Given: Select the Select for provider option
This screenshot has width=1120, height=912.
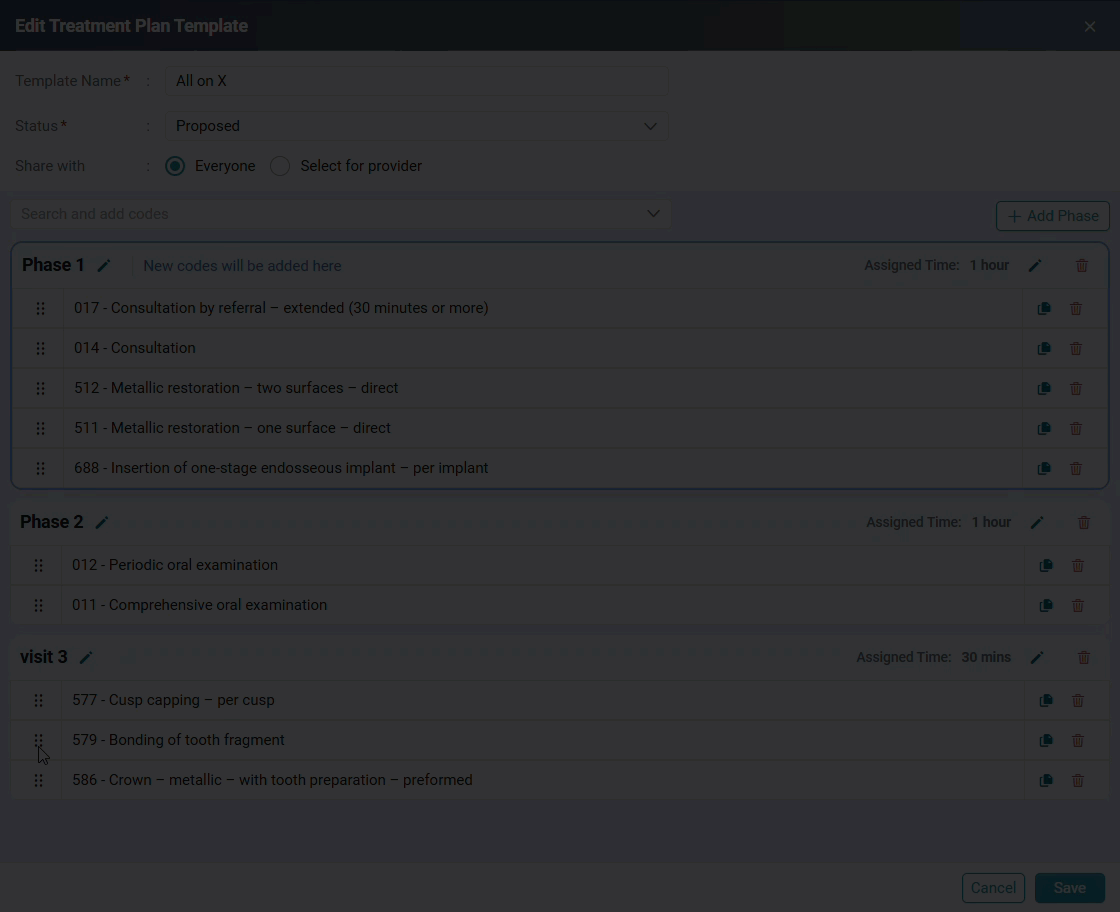Looking at the screenshot, I should click(x=280, y=166).
